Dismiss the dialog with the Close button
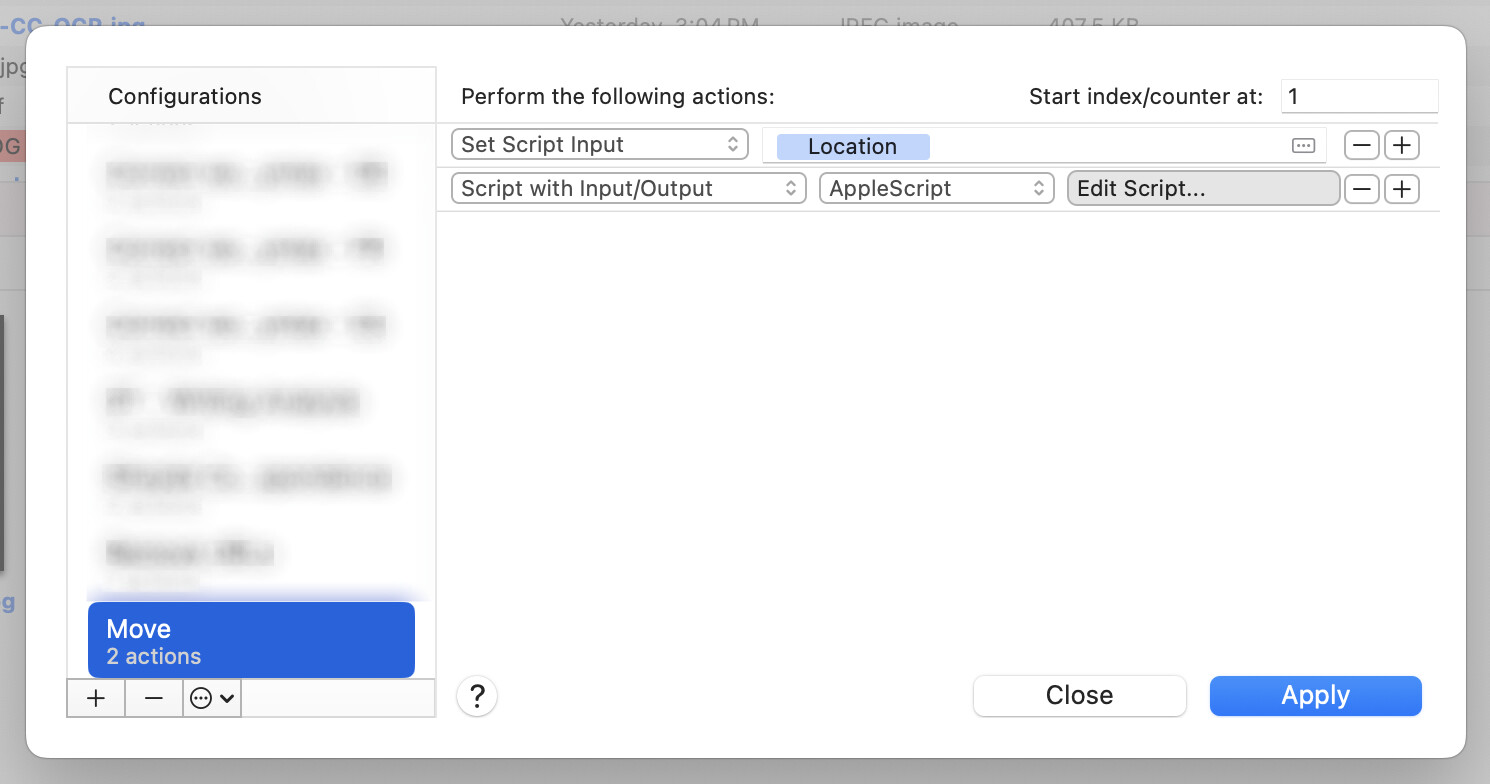 pos(1079,696)
